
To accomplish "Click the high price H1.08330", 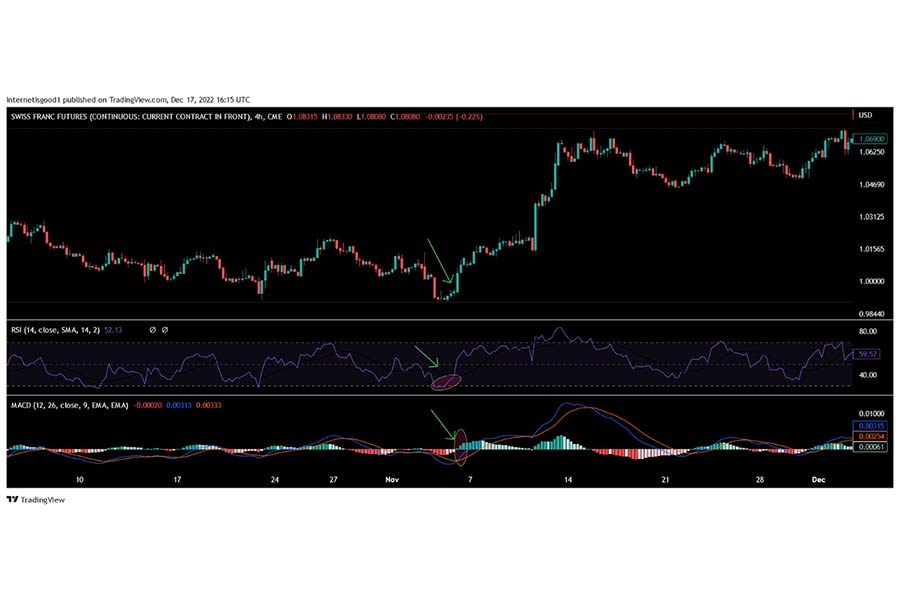I will click(x=337, y=117).
